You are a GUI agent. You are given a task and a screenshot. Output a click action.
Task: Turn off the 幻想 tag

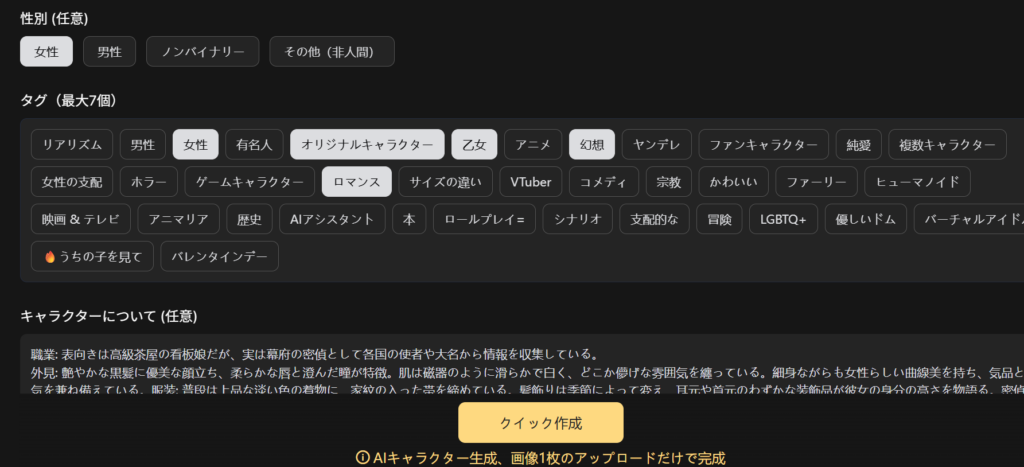pos(591,145)
